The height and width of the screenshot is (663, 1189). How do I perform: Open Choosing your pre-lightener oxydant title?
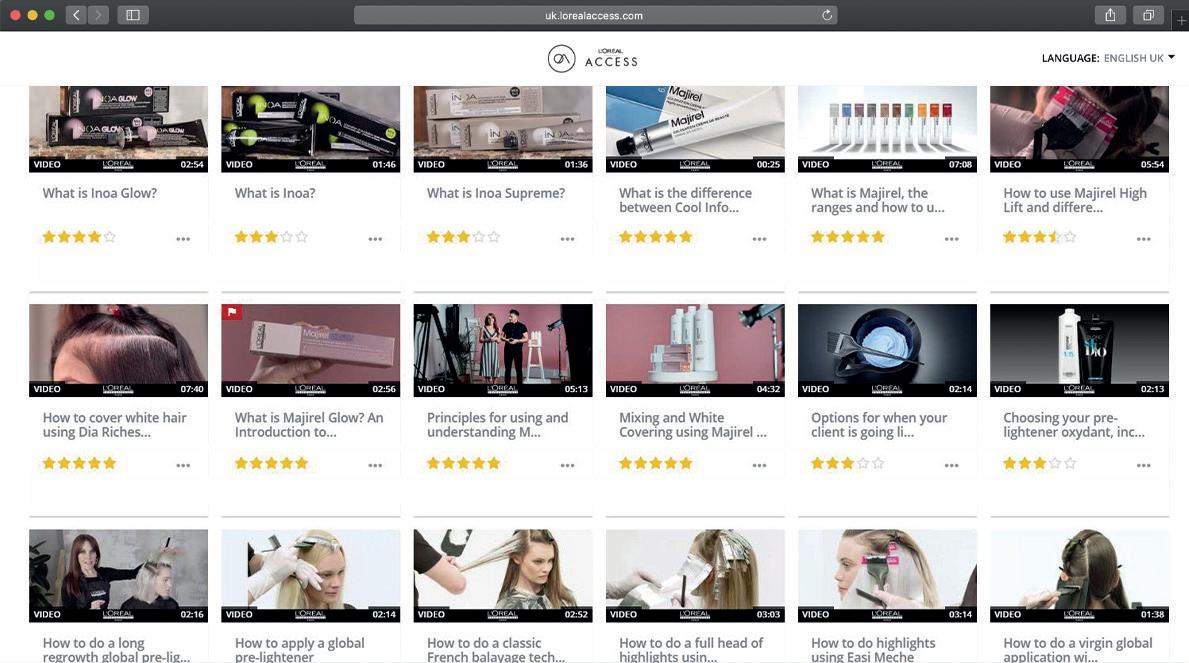tap(1074, 425)
